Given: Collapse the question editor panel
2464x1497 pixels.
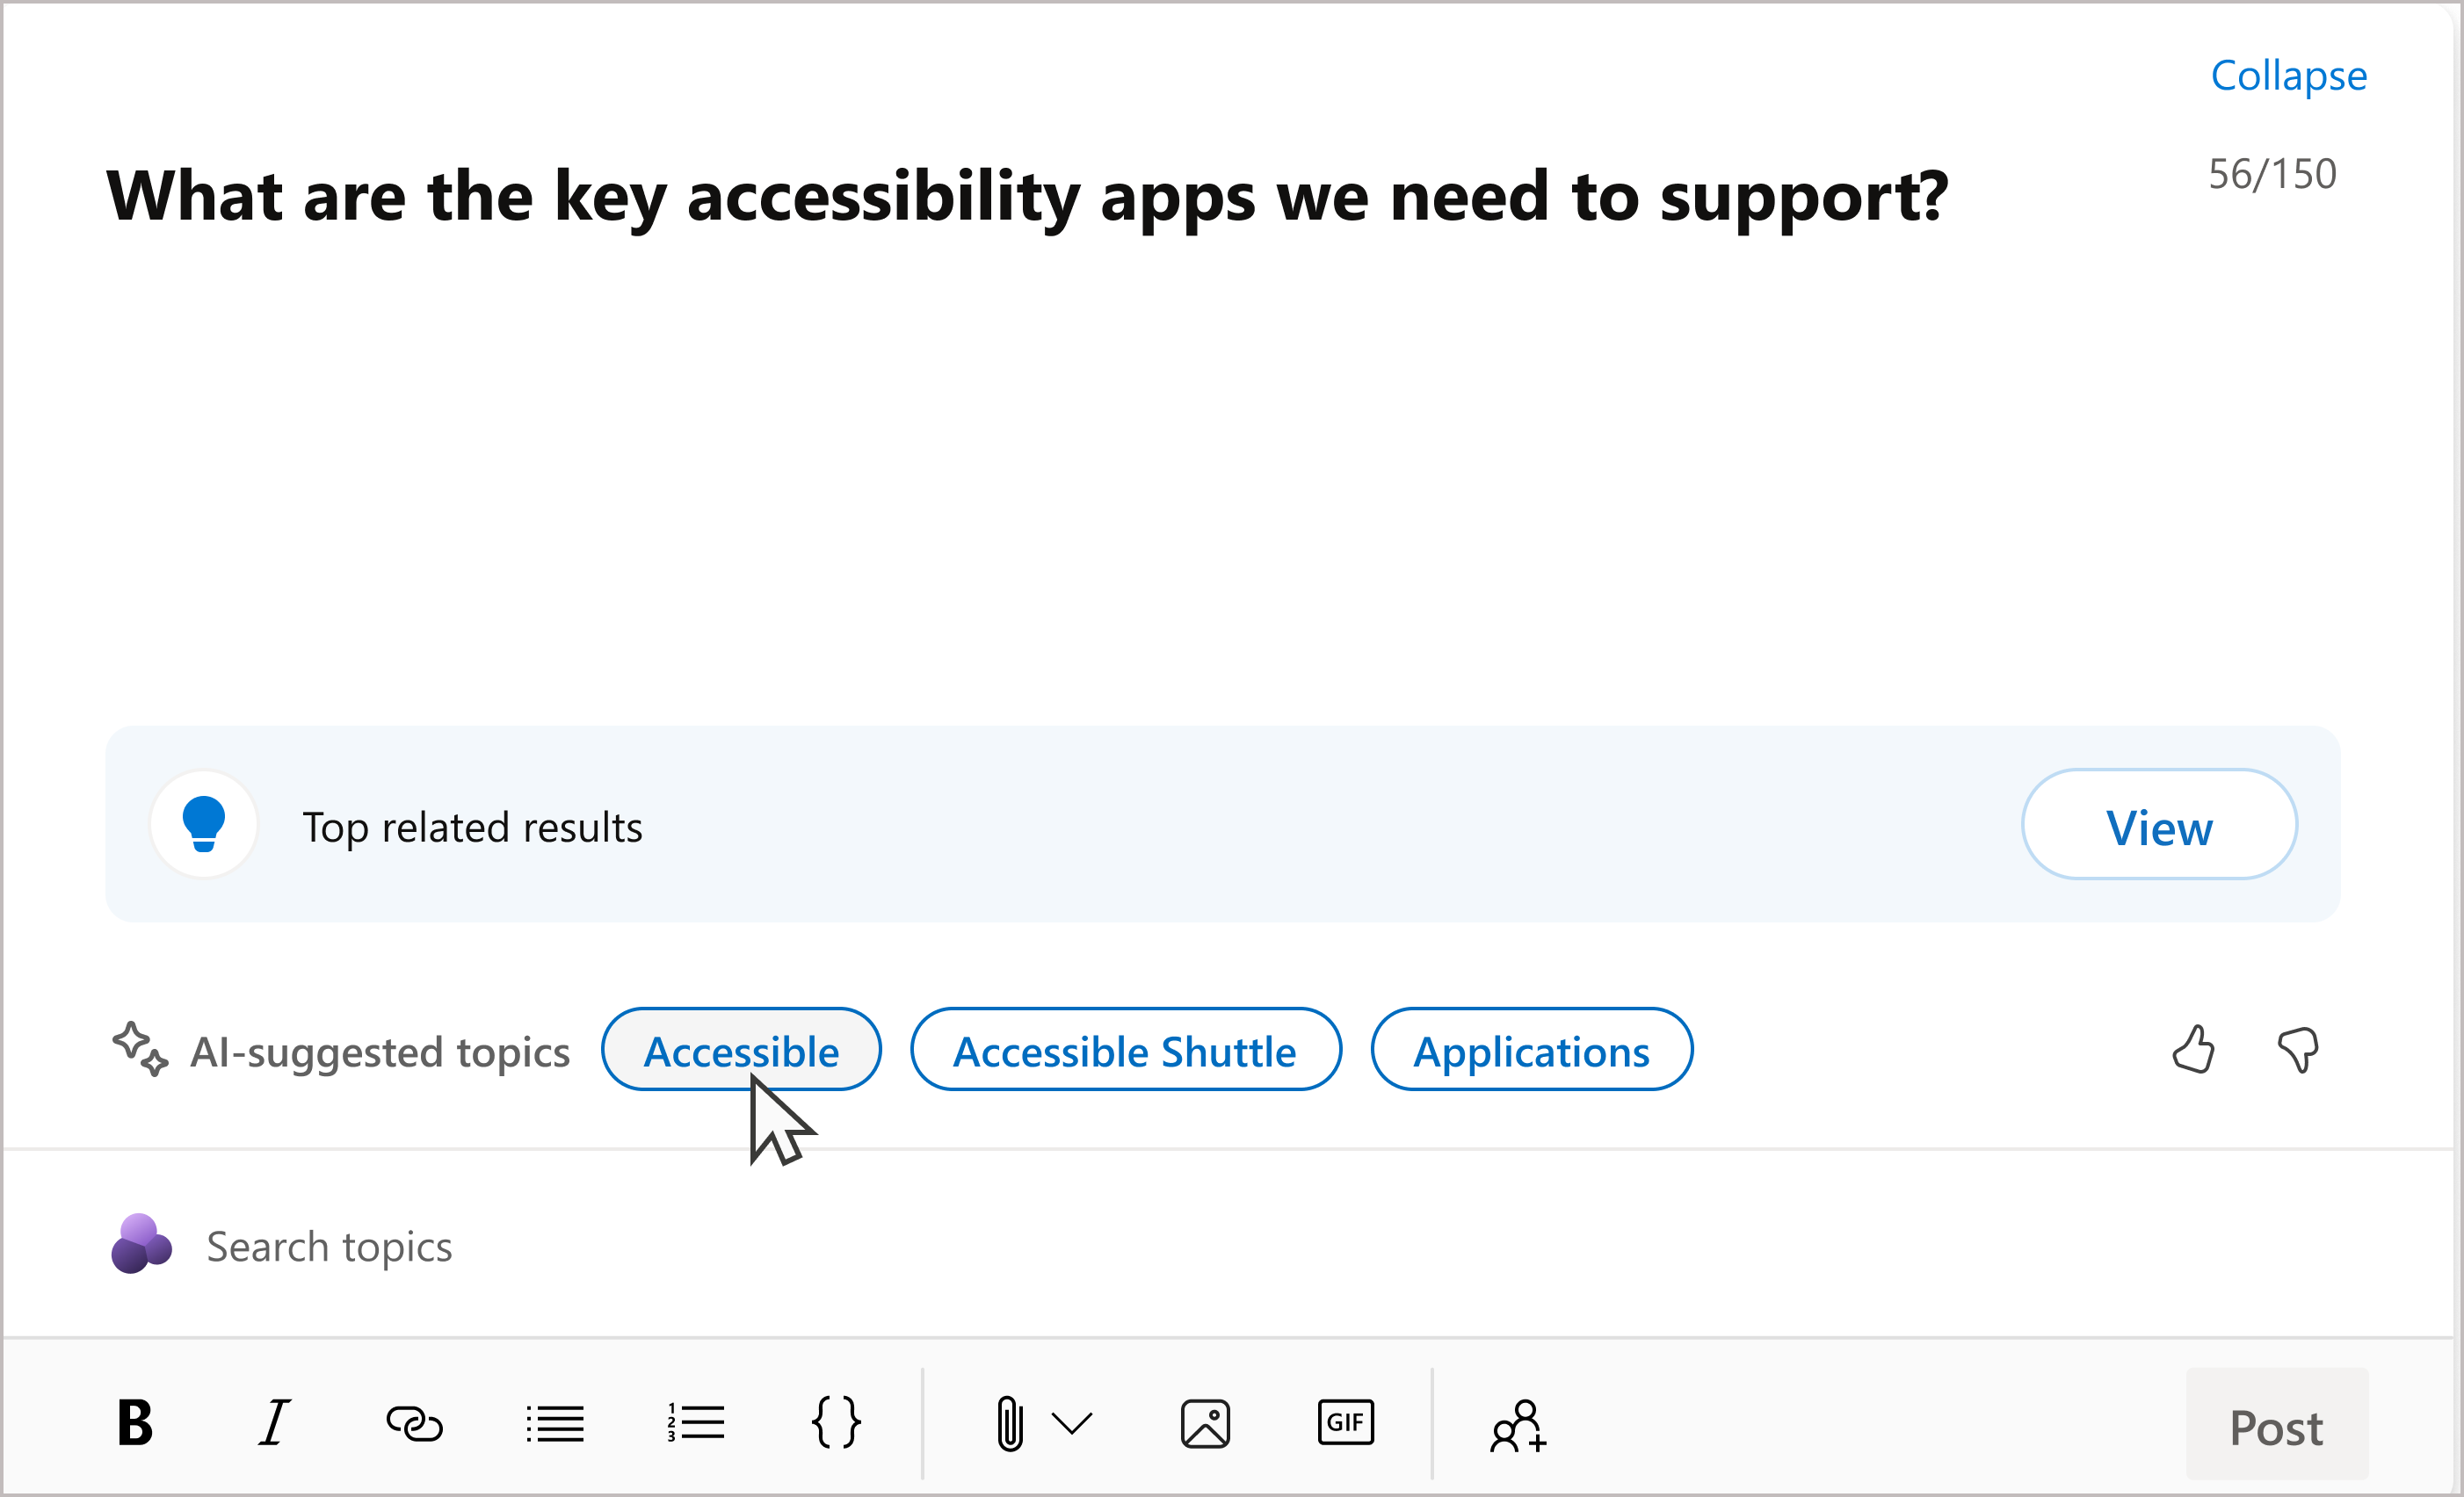Looking at the screenshot, I should (x=2288, y=74).
